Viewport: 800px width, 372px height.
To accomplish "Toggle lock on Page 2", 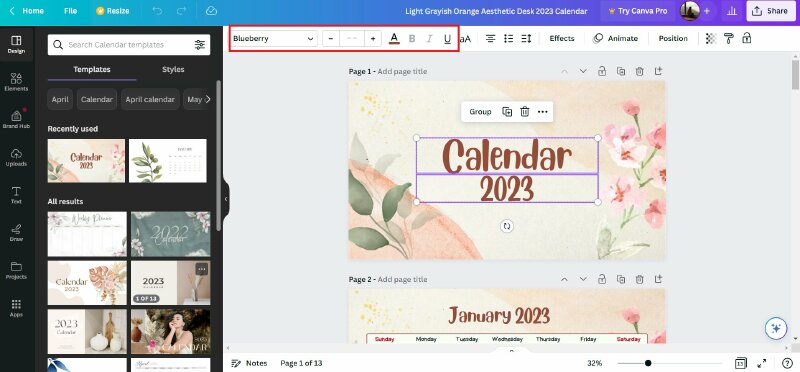I will [602, 279].
